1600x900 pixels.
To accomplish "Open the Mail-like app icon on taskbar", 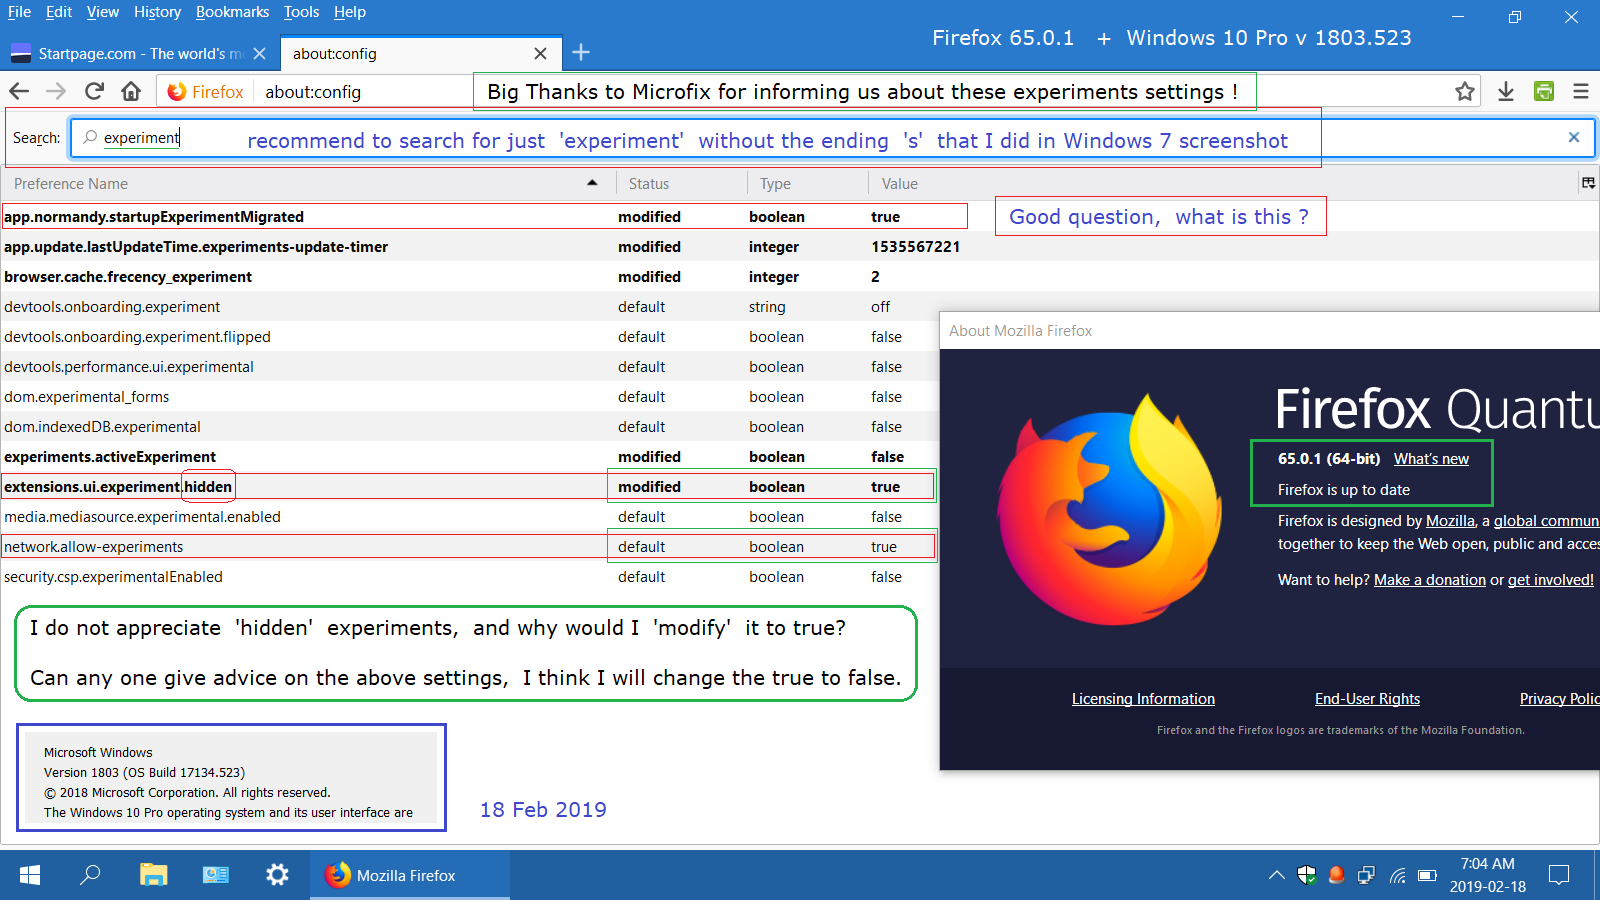I will coord(216,875).
